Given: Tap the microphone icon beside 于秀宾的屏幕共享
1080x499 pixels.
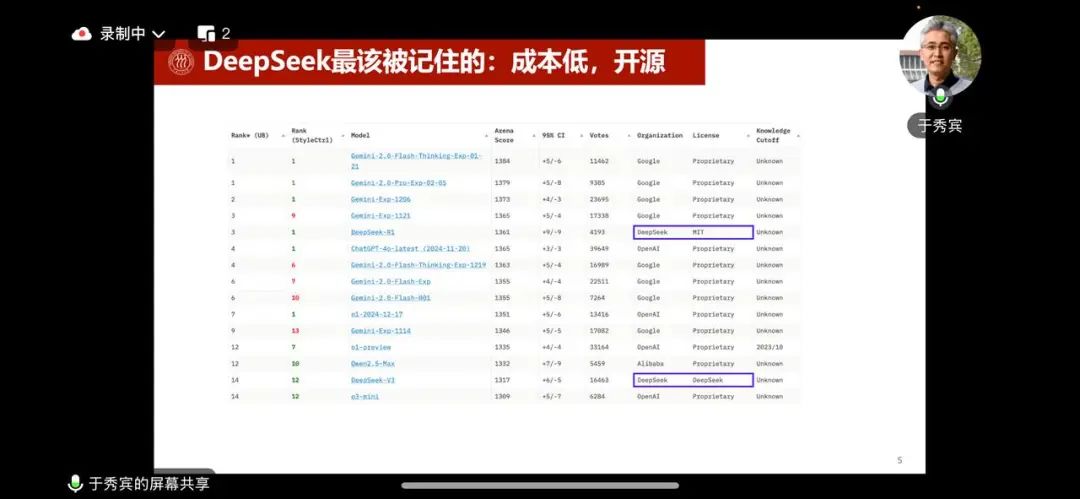Looking at the screenshot, I should click(75, 484).
